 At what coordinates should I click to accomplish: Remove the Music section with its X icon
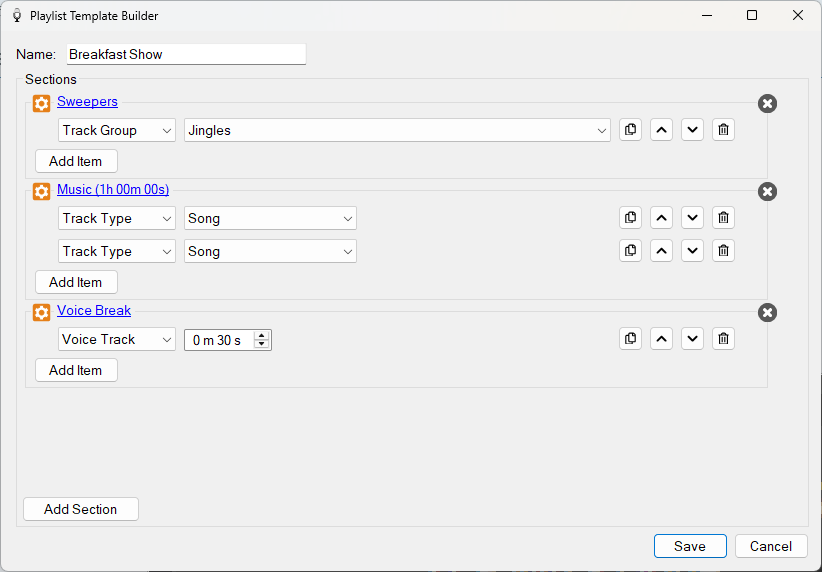[767, 191]
